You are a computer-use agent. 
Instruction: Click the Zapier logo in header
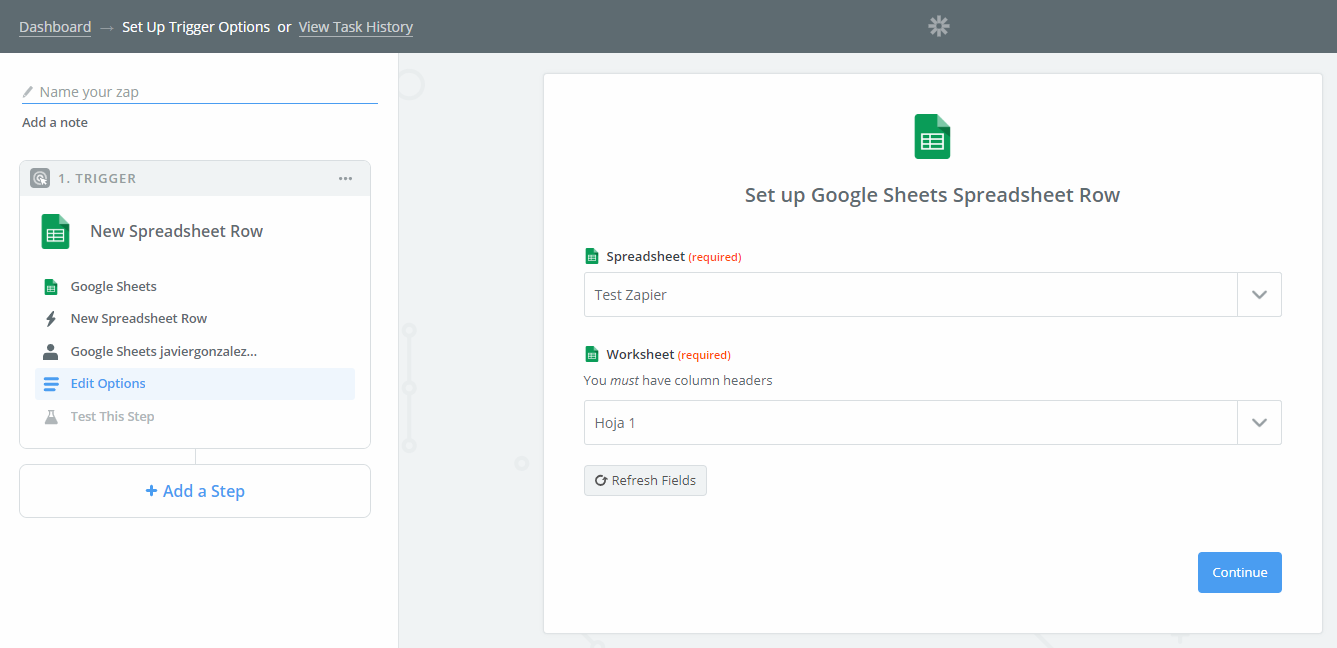(x=938, y=27)
